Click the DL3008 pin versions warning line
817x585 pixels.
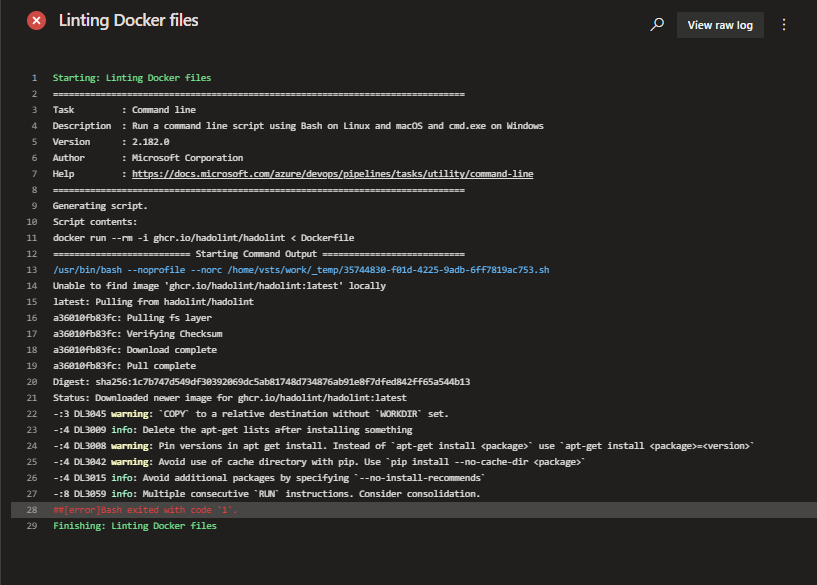pyautogui.click(x=403, y=446)
